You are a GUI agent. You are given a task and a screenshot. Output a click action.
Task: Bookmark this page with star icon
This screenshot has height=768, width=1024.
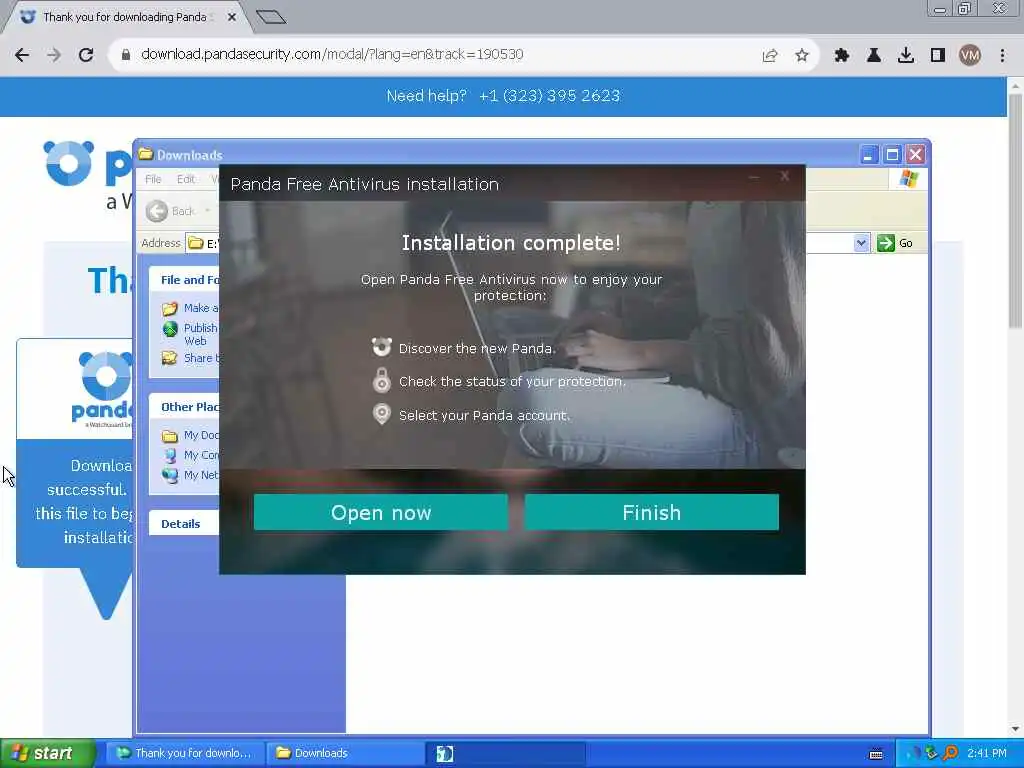(x=802, y=56)
